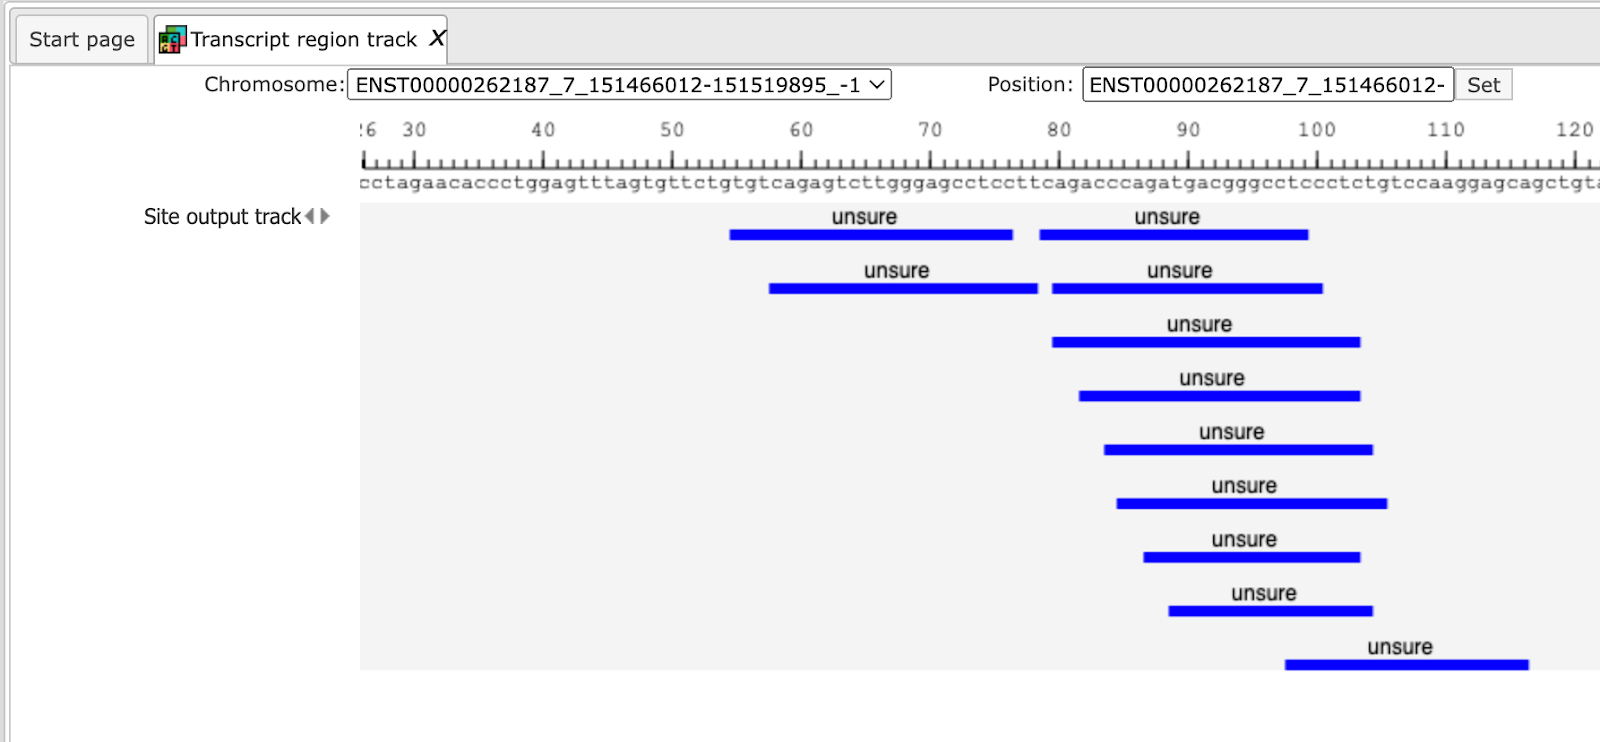Click the Transcript region track tab icon
Screen dimensions: 1600x742
point(172,40)
